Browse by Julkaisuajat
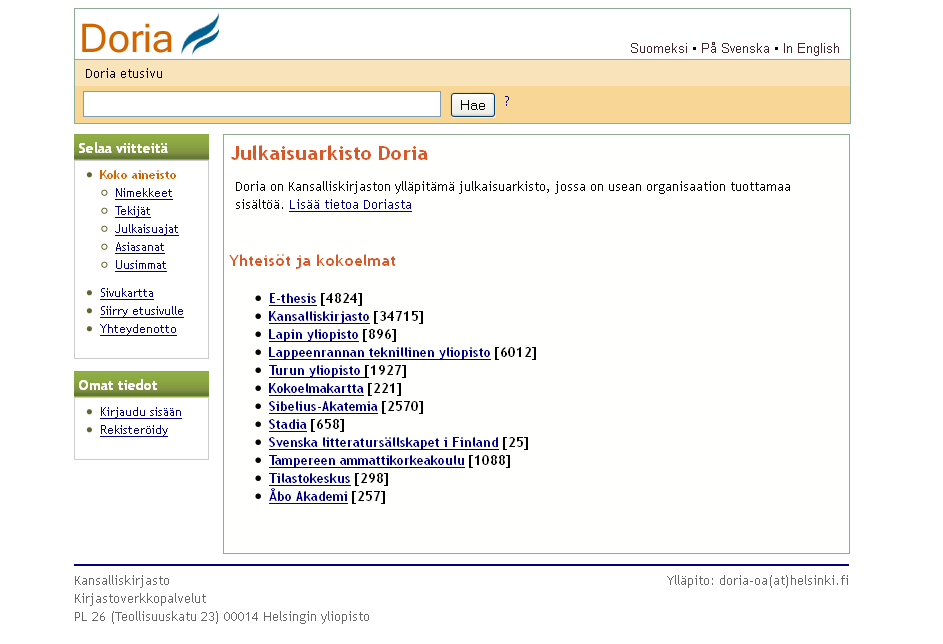 pyautogui.click(x=147, y=229)
